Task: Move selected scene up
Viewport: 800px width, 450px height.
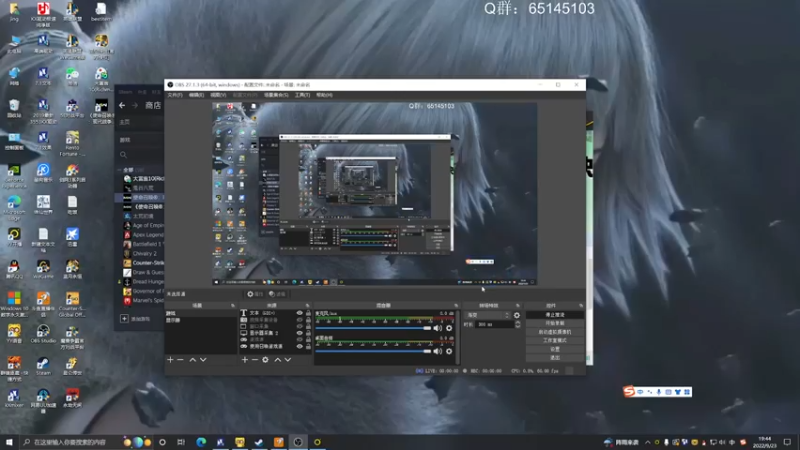Action: (x=193, y=360)
